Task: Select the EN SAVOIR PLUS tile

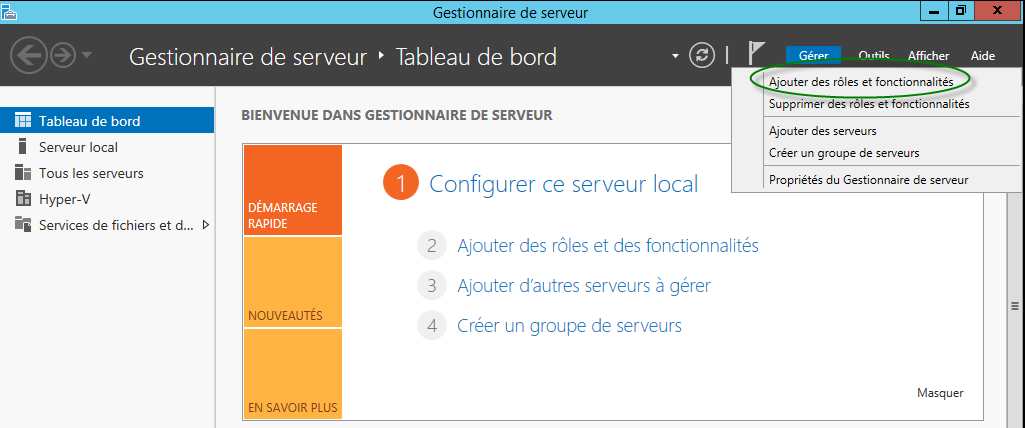Action: tap(293, 374)
